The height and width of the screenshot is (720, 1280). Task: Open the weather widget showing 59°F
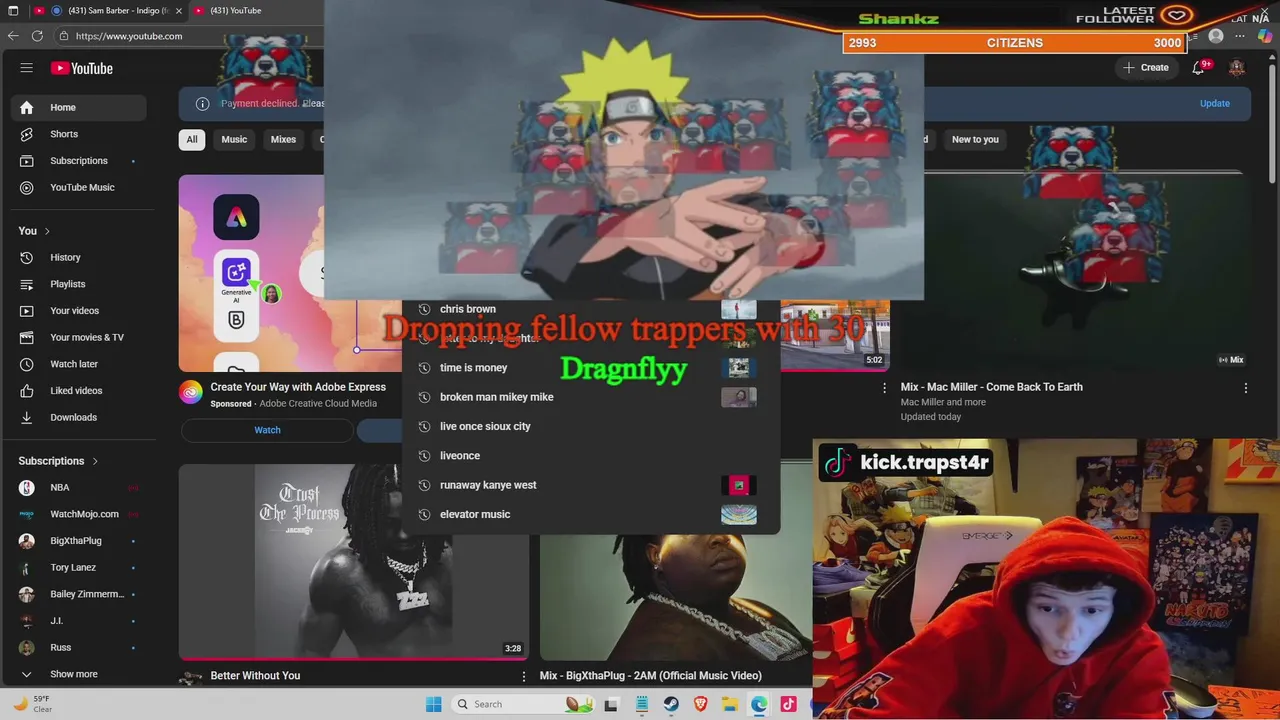pos(32,704)
